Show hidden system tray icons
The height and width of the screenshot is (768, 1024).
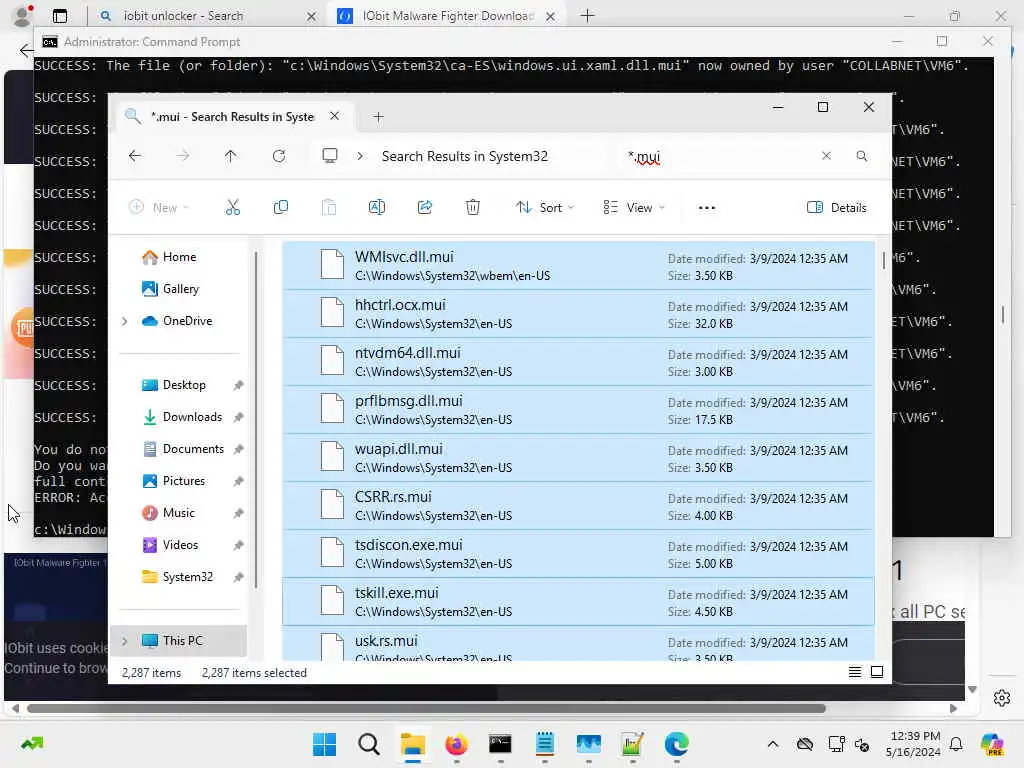click(x=773, y=744)
